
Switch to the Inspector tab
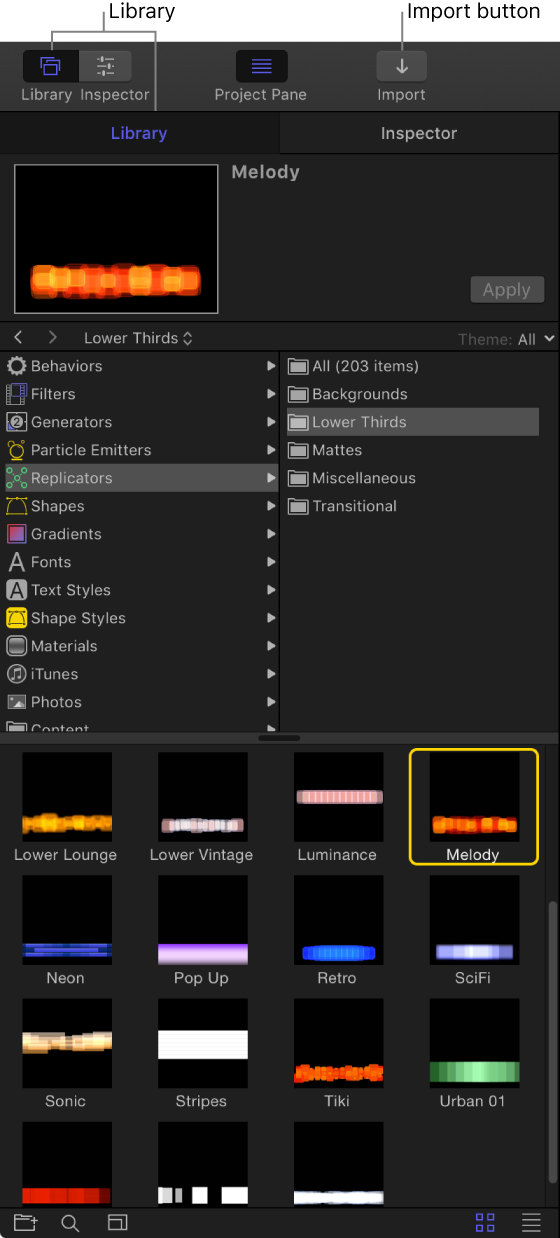(x=419, y=133)
